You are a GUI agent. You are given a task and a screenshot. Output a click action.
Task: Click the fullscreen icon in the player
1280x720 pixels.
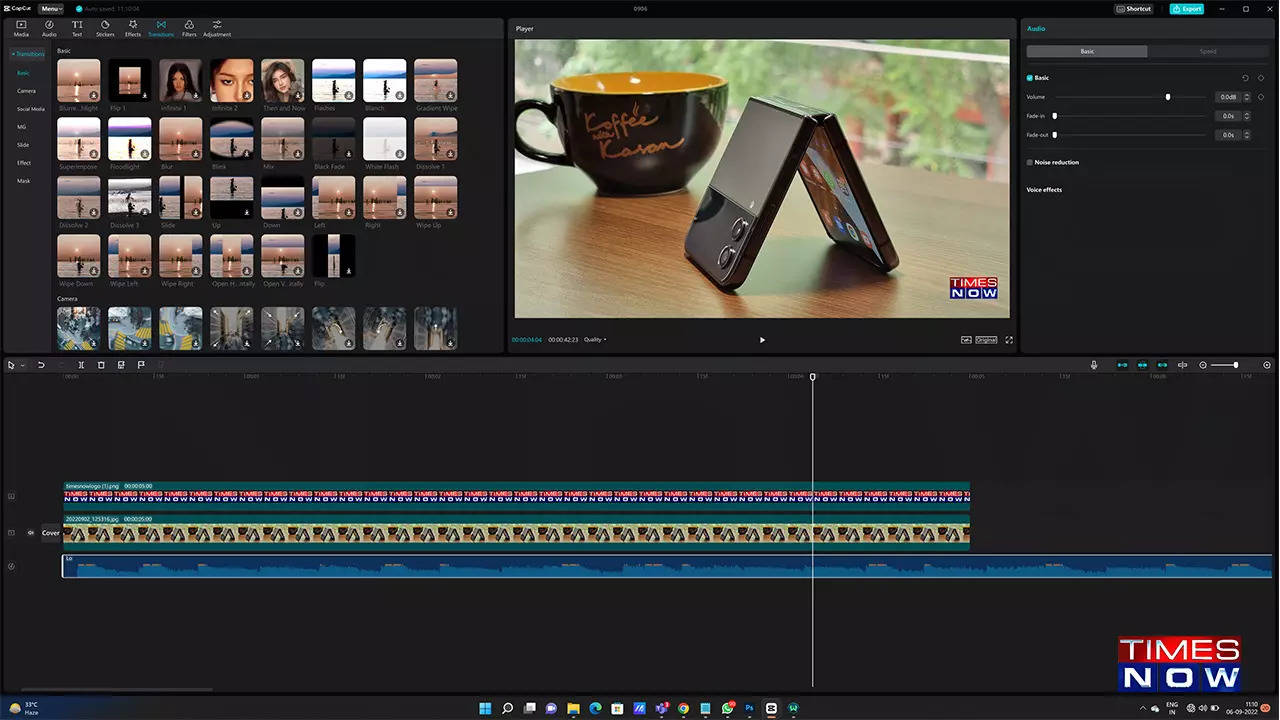click(x=1009, y=340)
